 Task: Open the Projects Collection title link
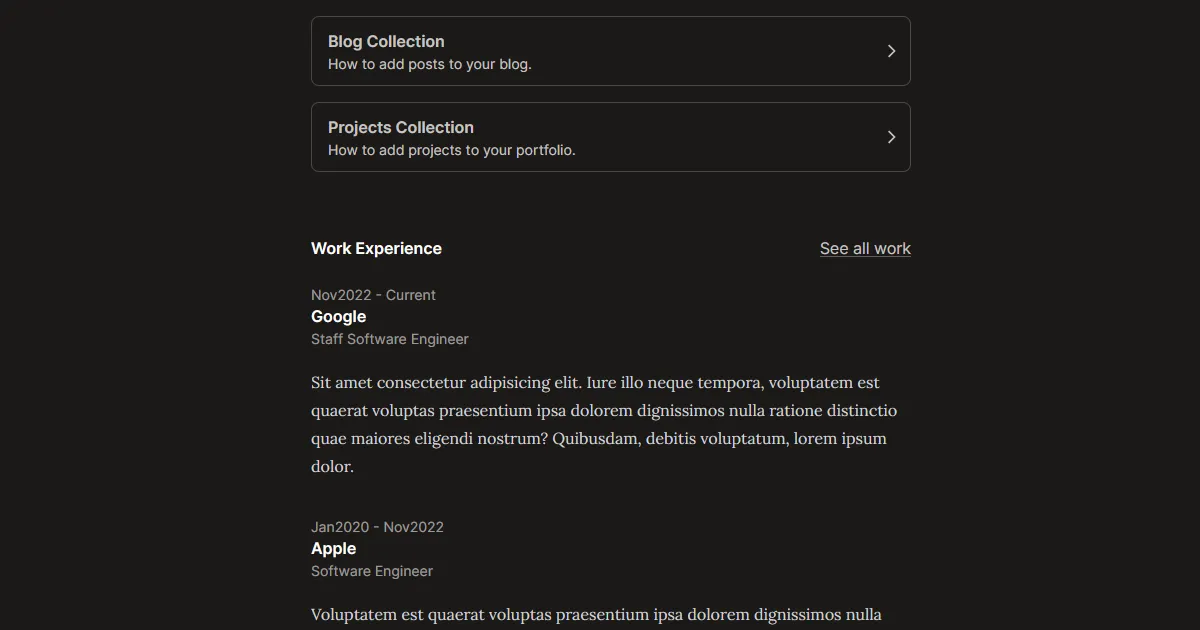[400, 127]
